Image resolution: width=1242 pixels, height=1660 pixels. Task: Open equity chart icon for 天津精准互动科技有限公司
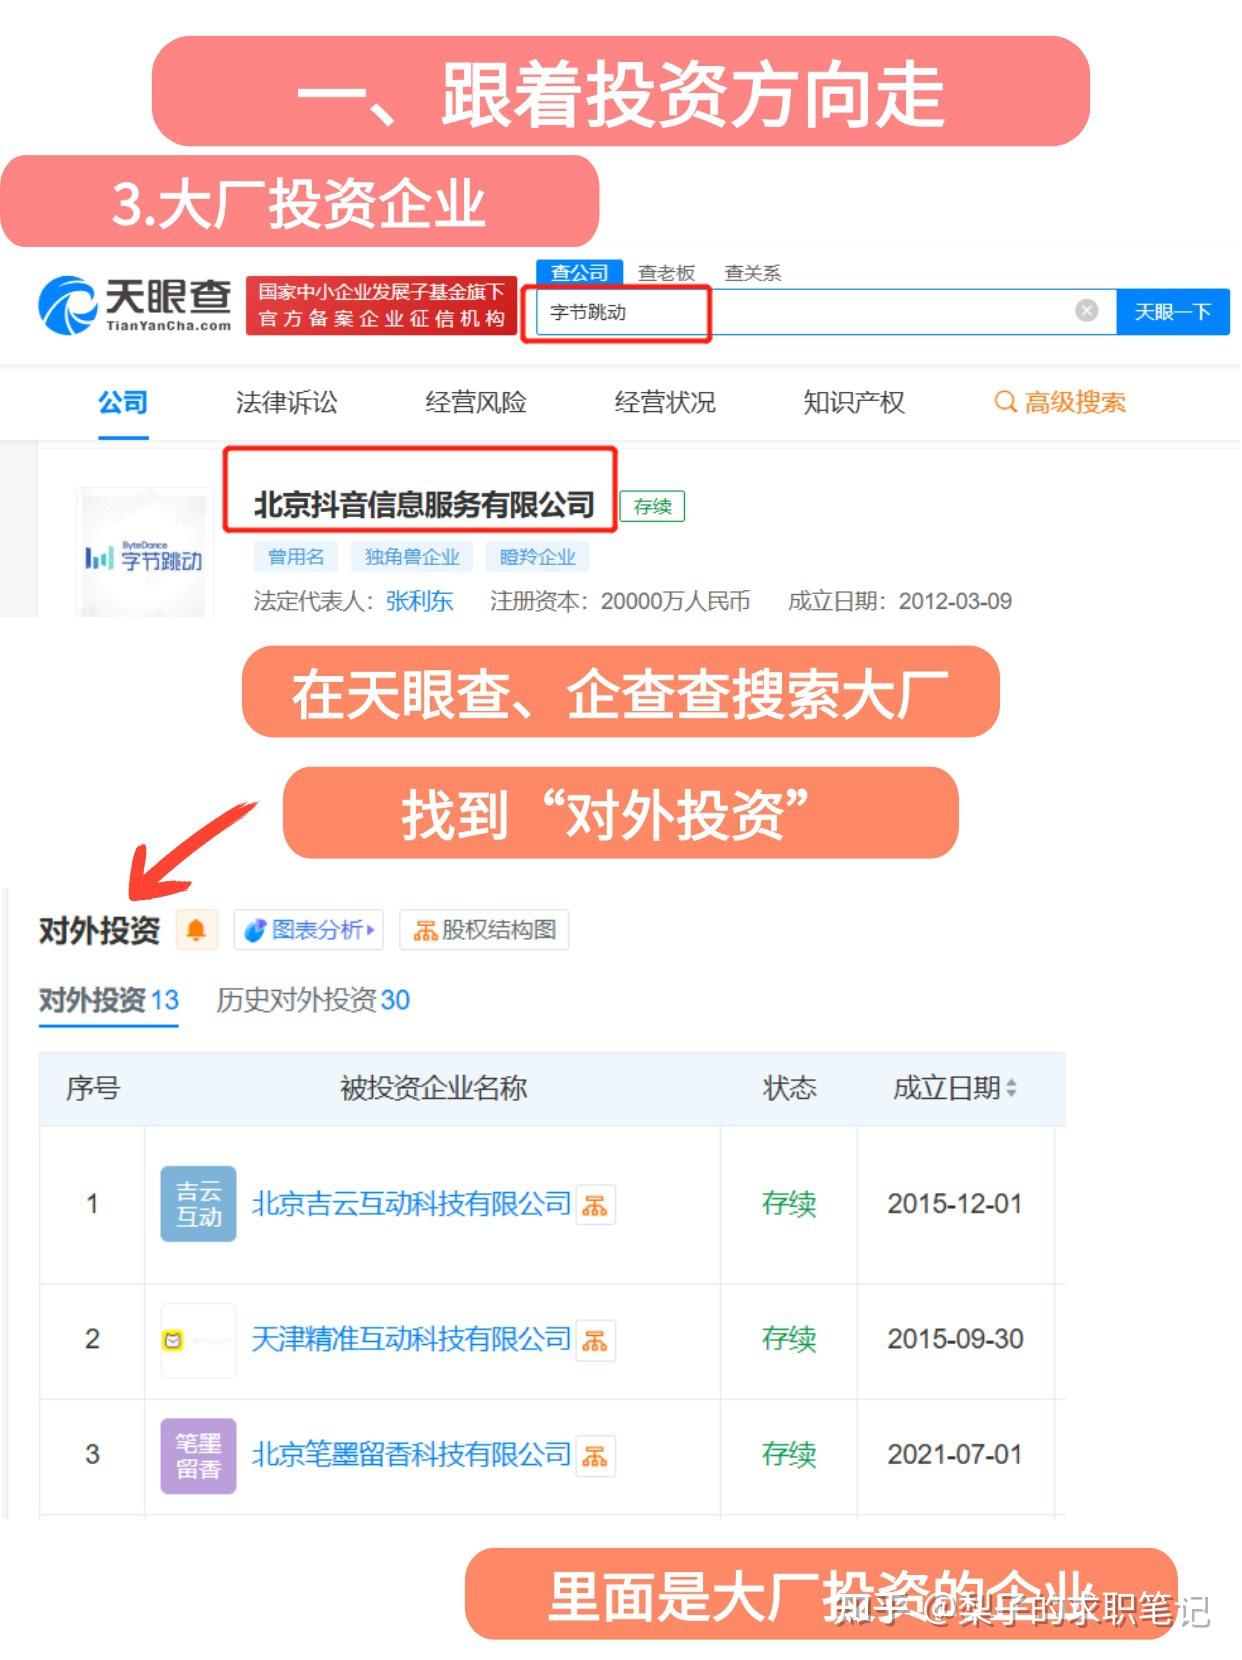(595, 1340)
